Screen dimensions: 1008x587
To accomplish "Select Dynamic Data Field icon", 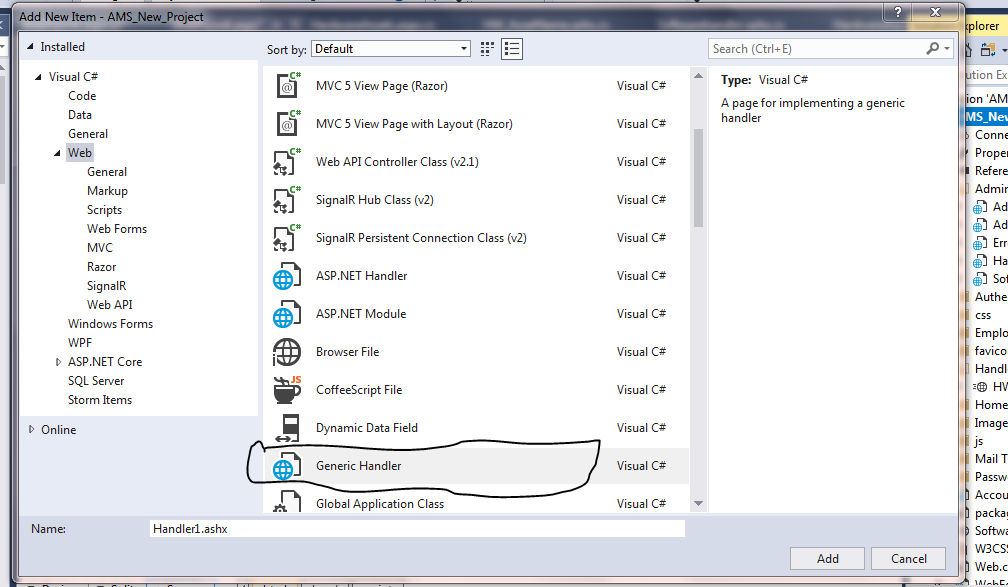I will 287,428.
